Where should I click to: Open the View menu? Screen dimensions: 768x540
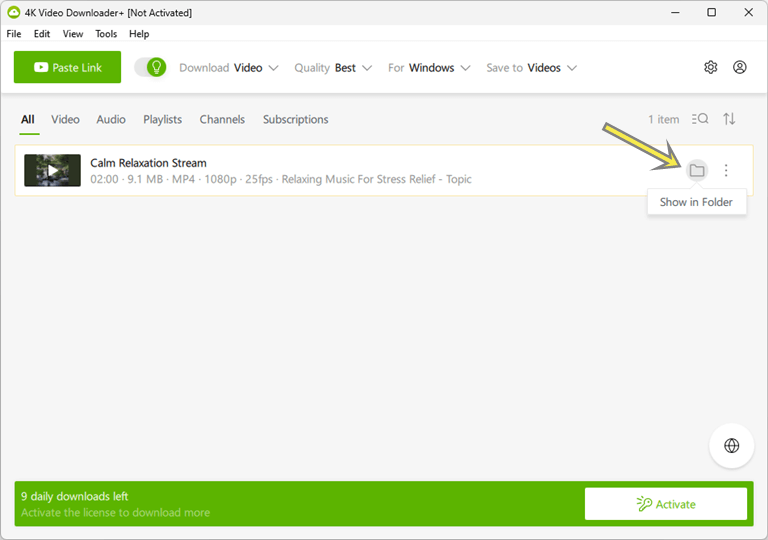tap(73, 34)
